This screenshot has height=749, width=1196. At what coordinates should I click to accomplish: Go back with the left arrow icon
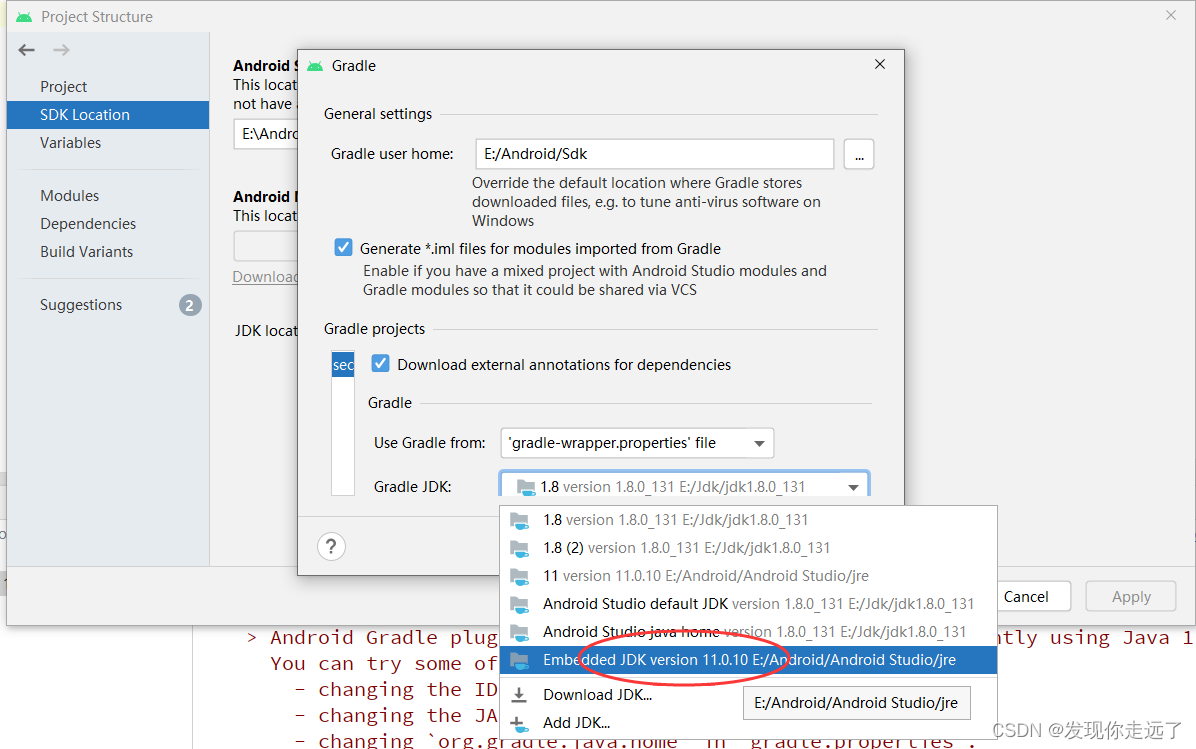27,50
